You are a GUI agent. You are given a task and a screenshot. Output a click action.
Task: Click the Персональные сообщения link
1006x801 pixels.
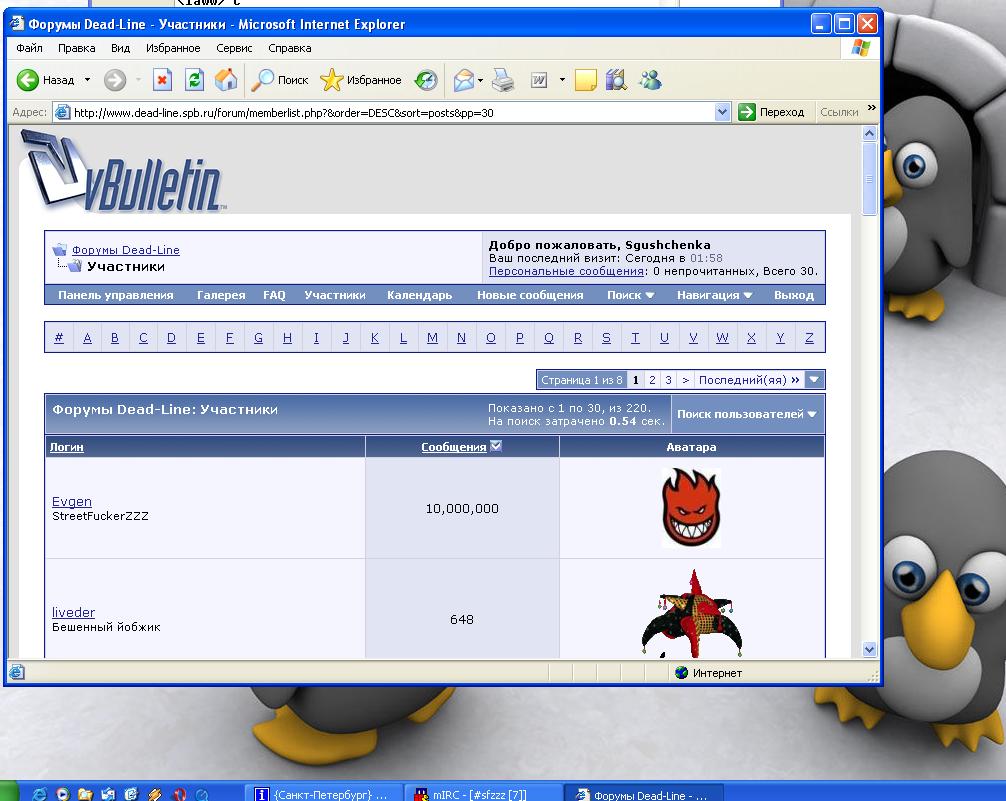pyautogui.click(x=566, y=271)
